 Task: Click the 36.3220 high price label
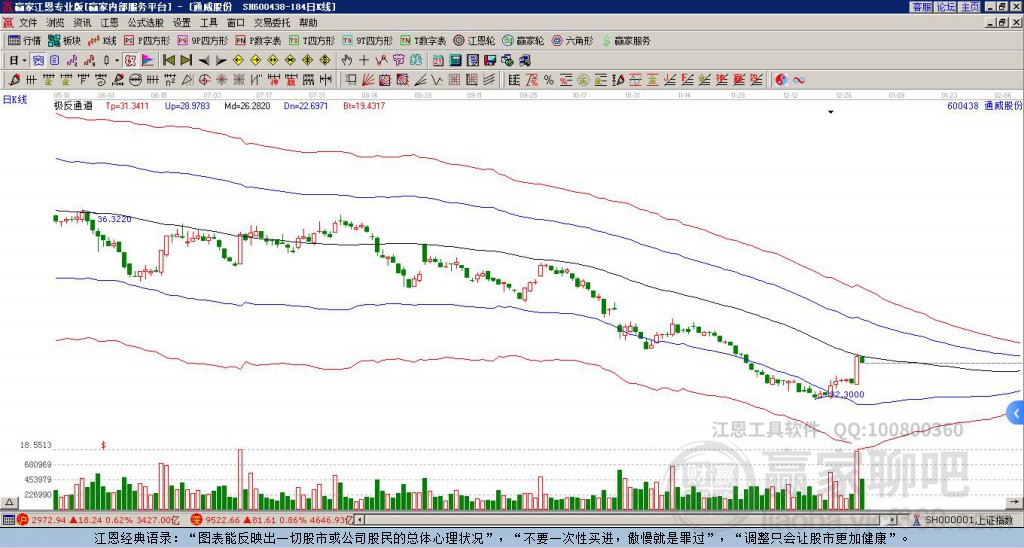point(114,219)
